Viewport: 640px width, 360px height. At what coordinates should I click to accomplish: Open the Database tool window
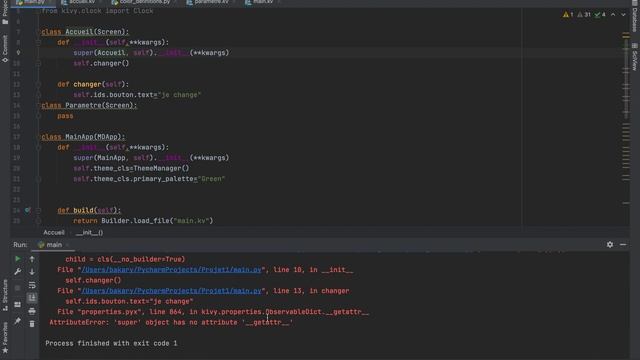click(x=635, y=16)
